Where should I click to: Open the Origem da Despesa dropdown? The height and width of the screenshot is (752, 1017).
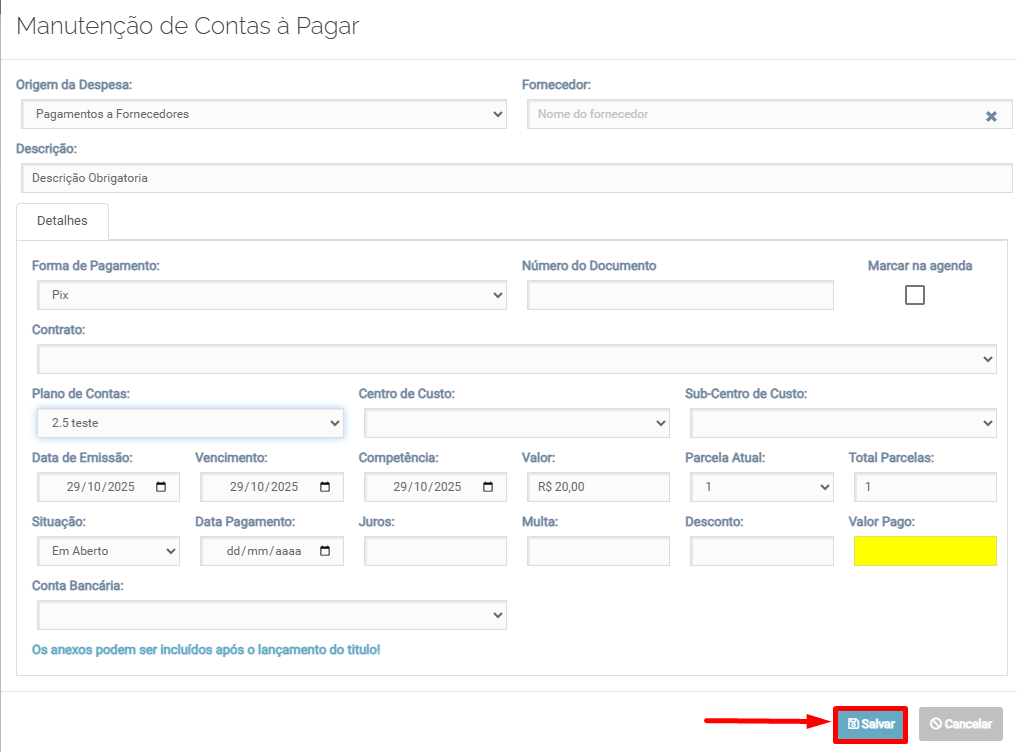[263, 114]
